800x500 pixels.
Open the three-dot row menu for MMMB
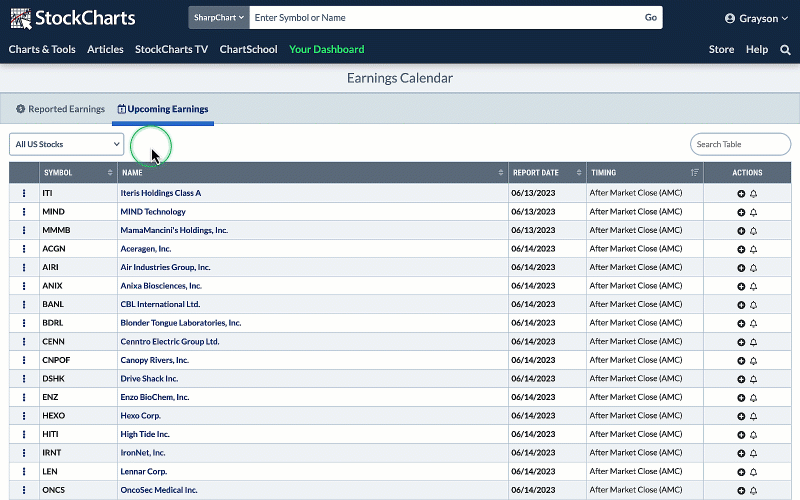click(24, 230)
